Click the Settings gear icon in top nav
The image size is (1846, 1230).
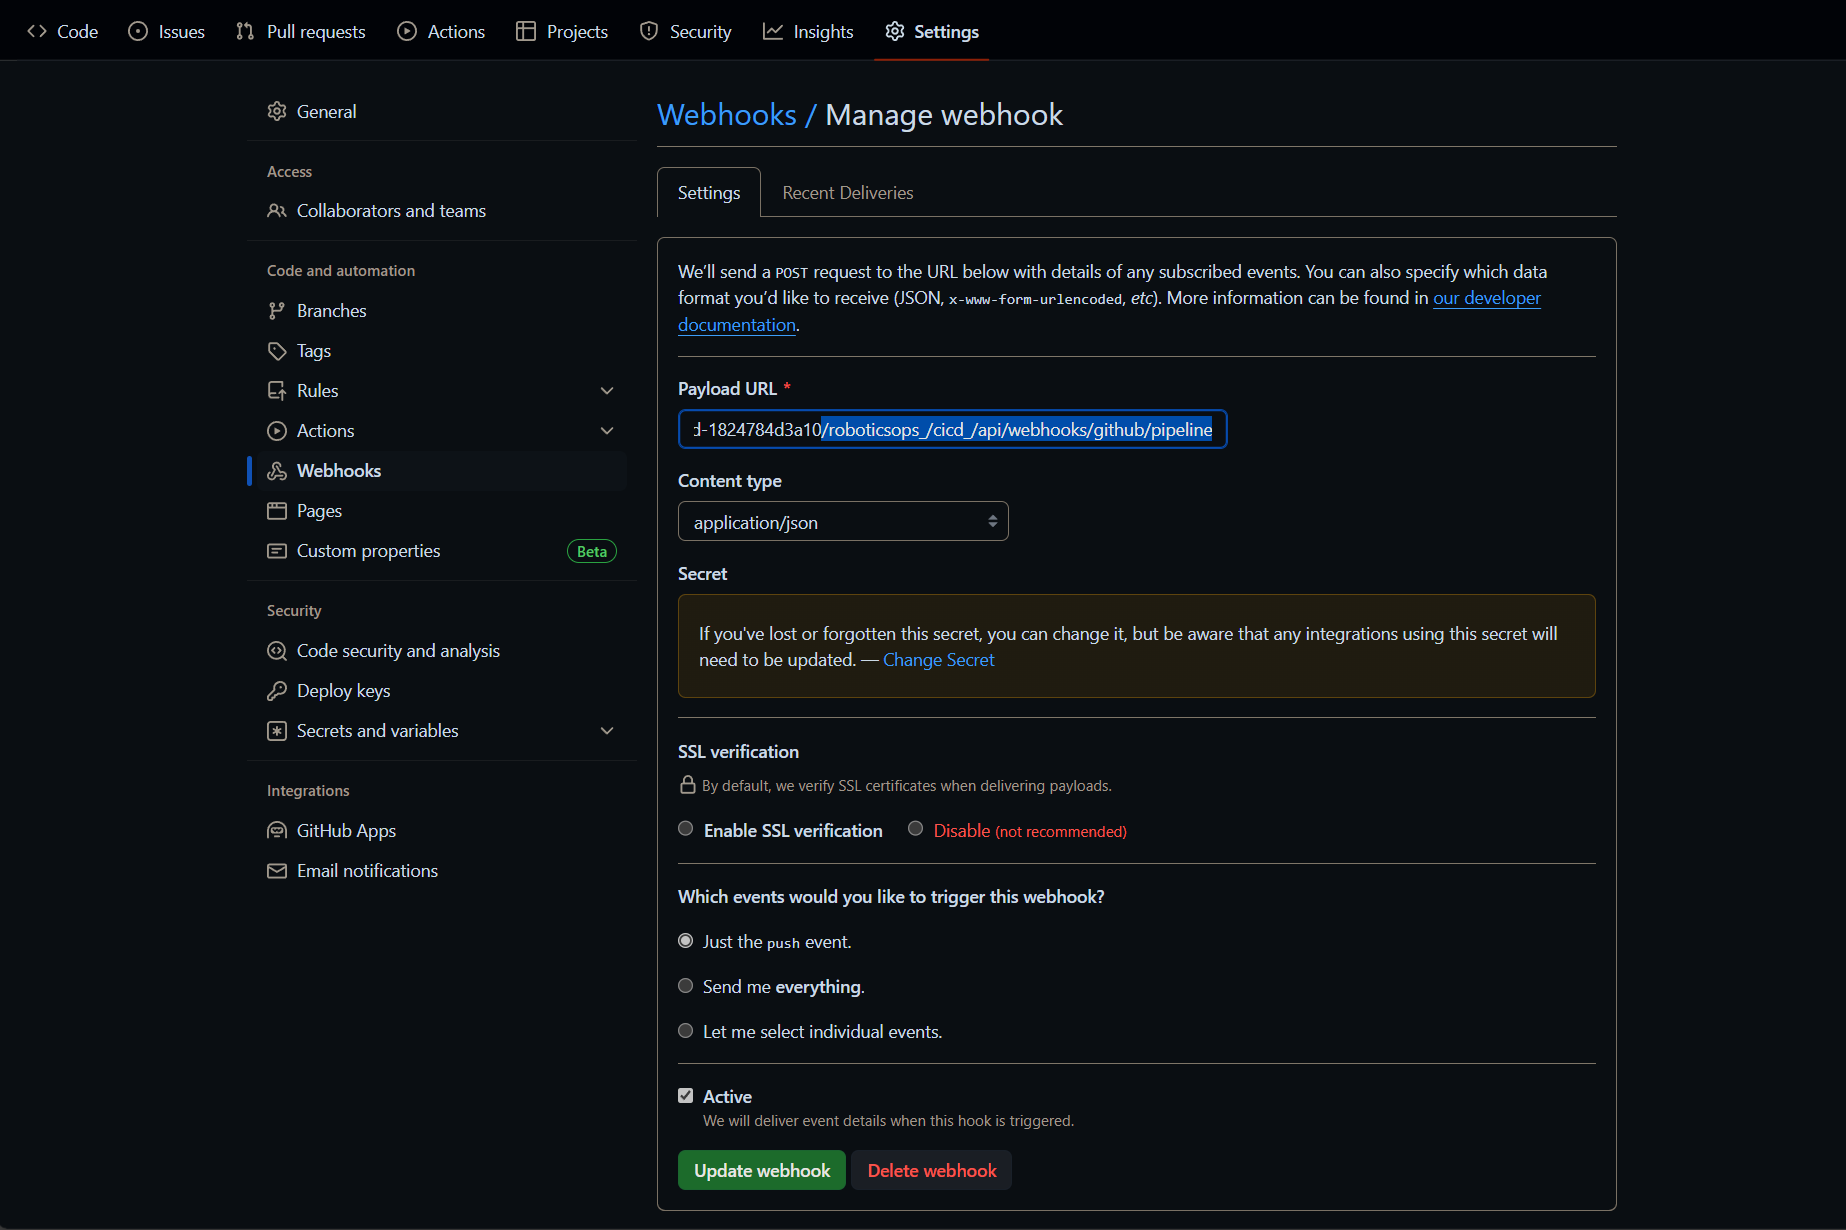895,31
